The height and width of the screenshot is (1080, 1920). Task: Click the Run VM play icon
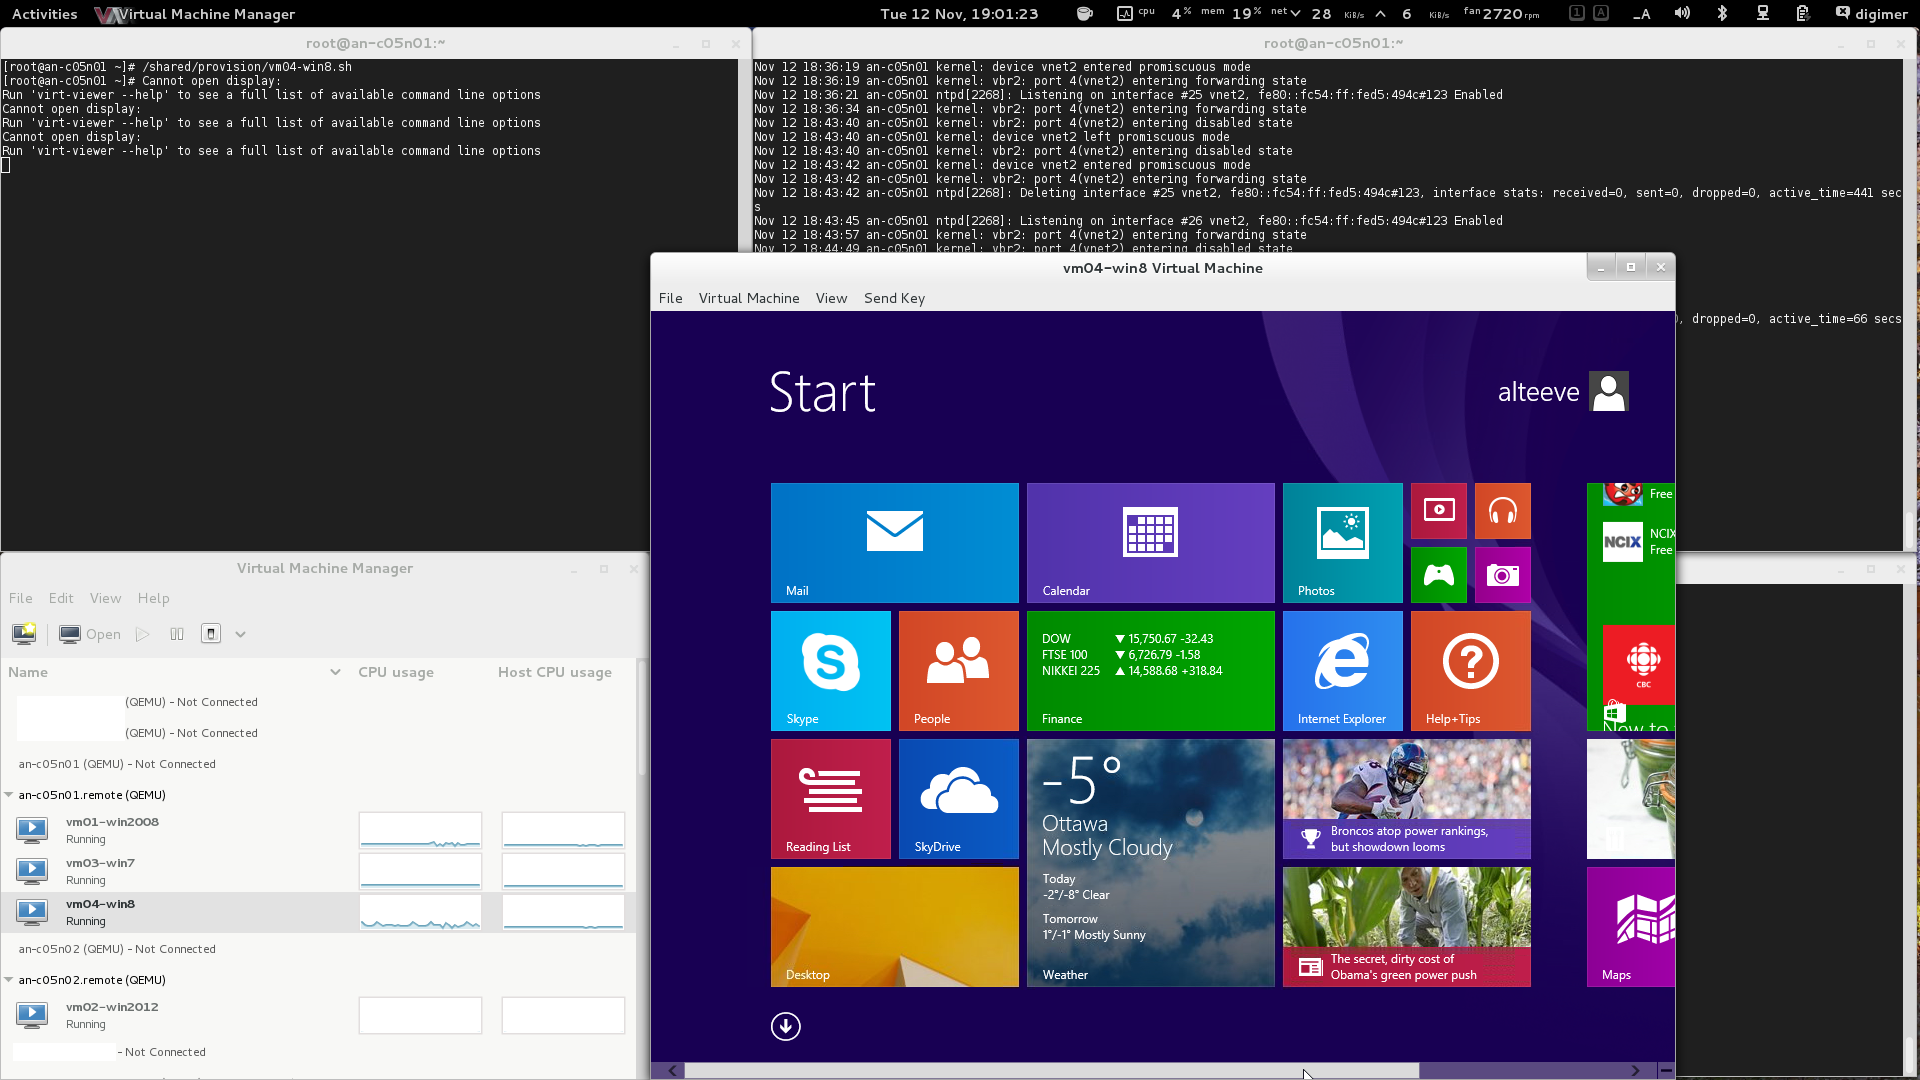pyautogui.click(x=143, y=634)
